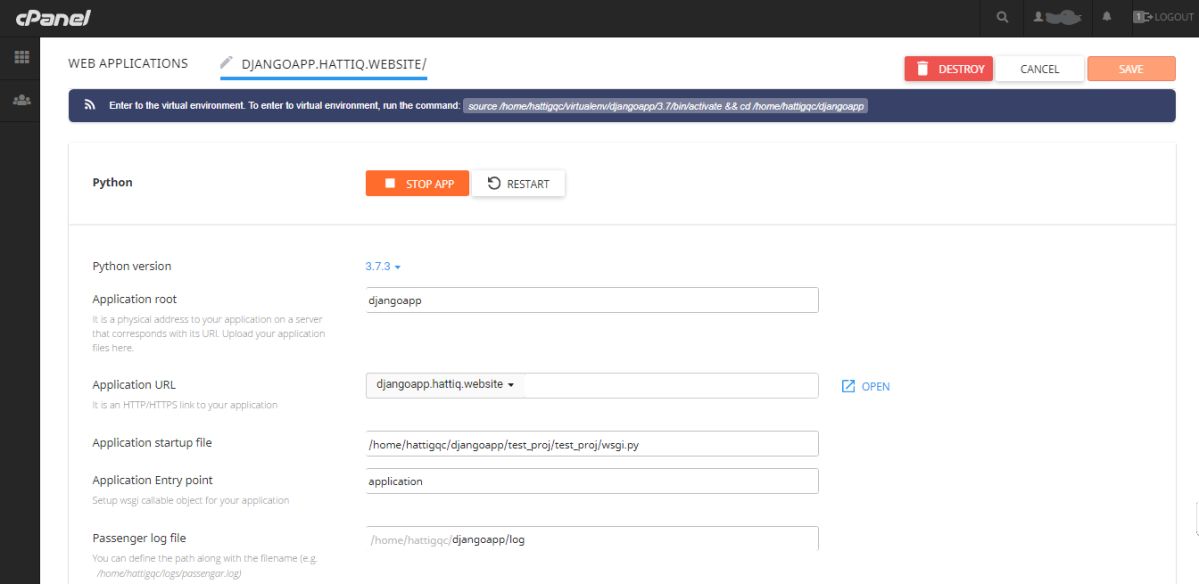The image size is (1199, 584).
Task: Click the Application root label
Action: coord(135,300)
